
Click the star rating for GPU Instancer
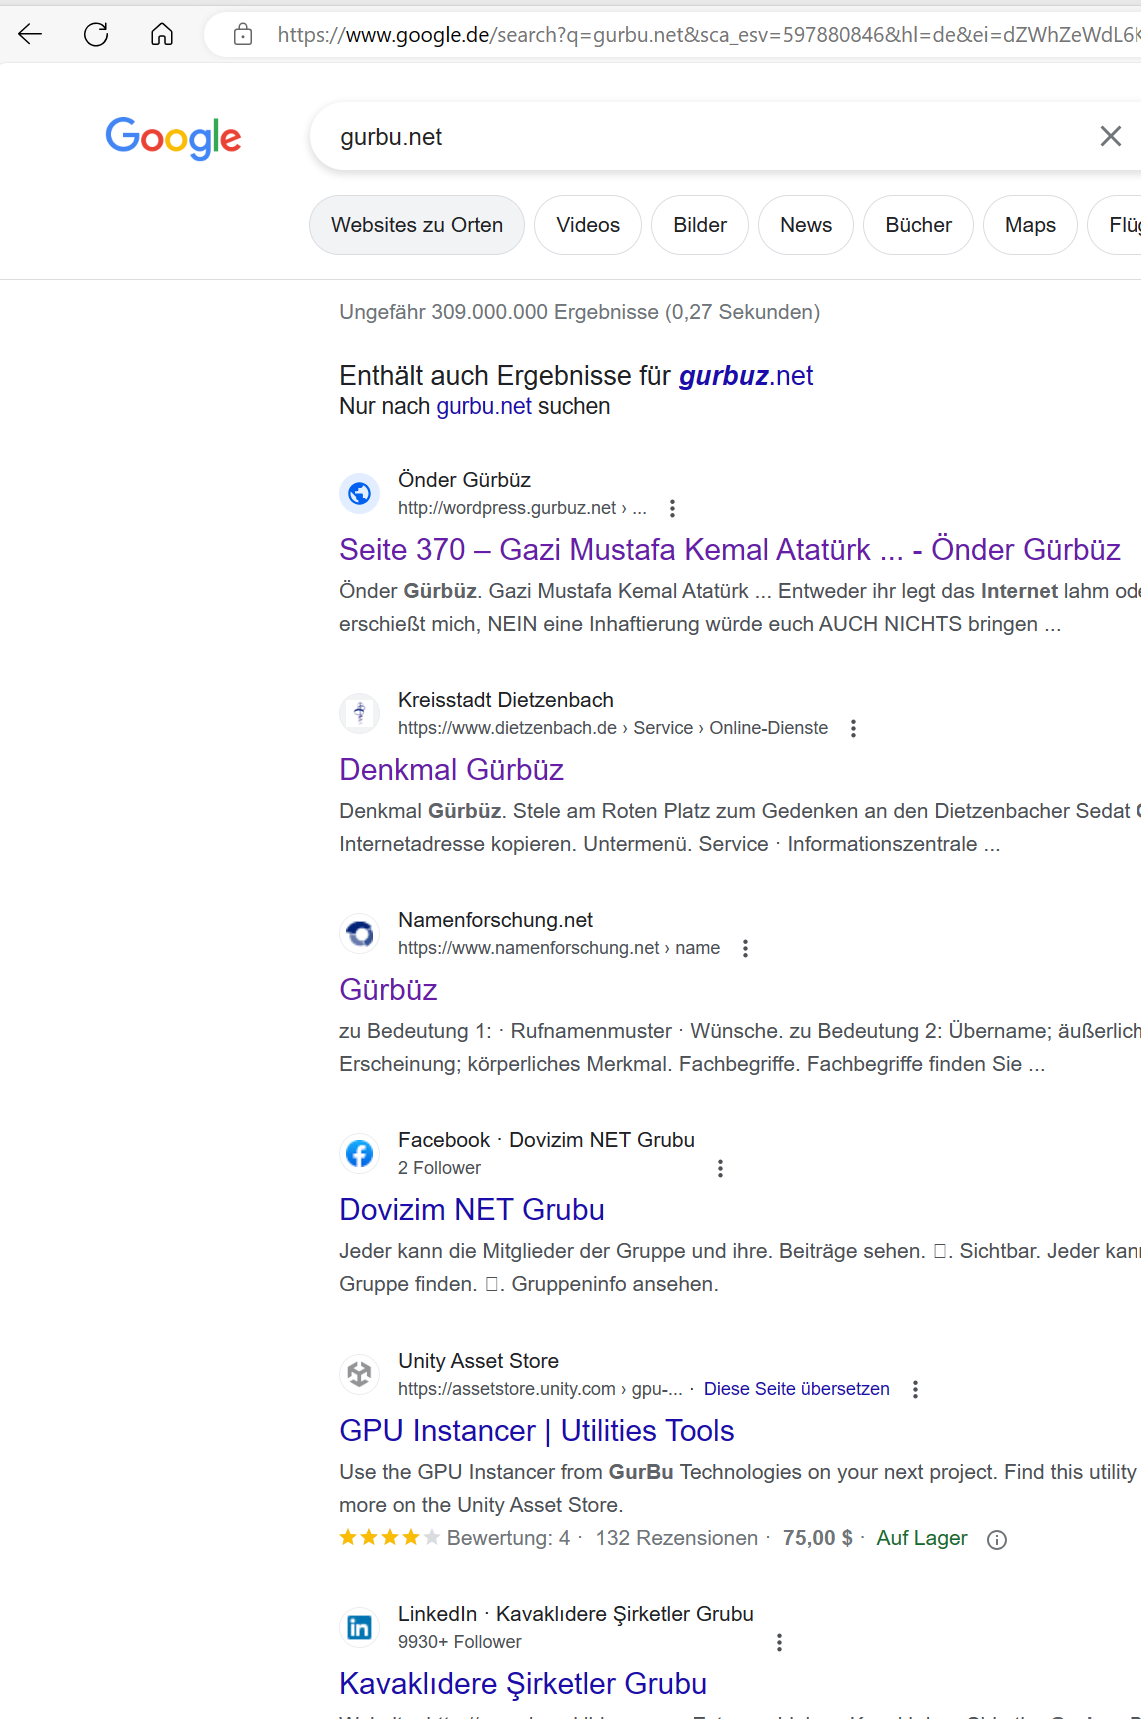pyautogui.click(x=389, y=1538)
